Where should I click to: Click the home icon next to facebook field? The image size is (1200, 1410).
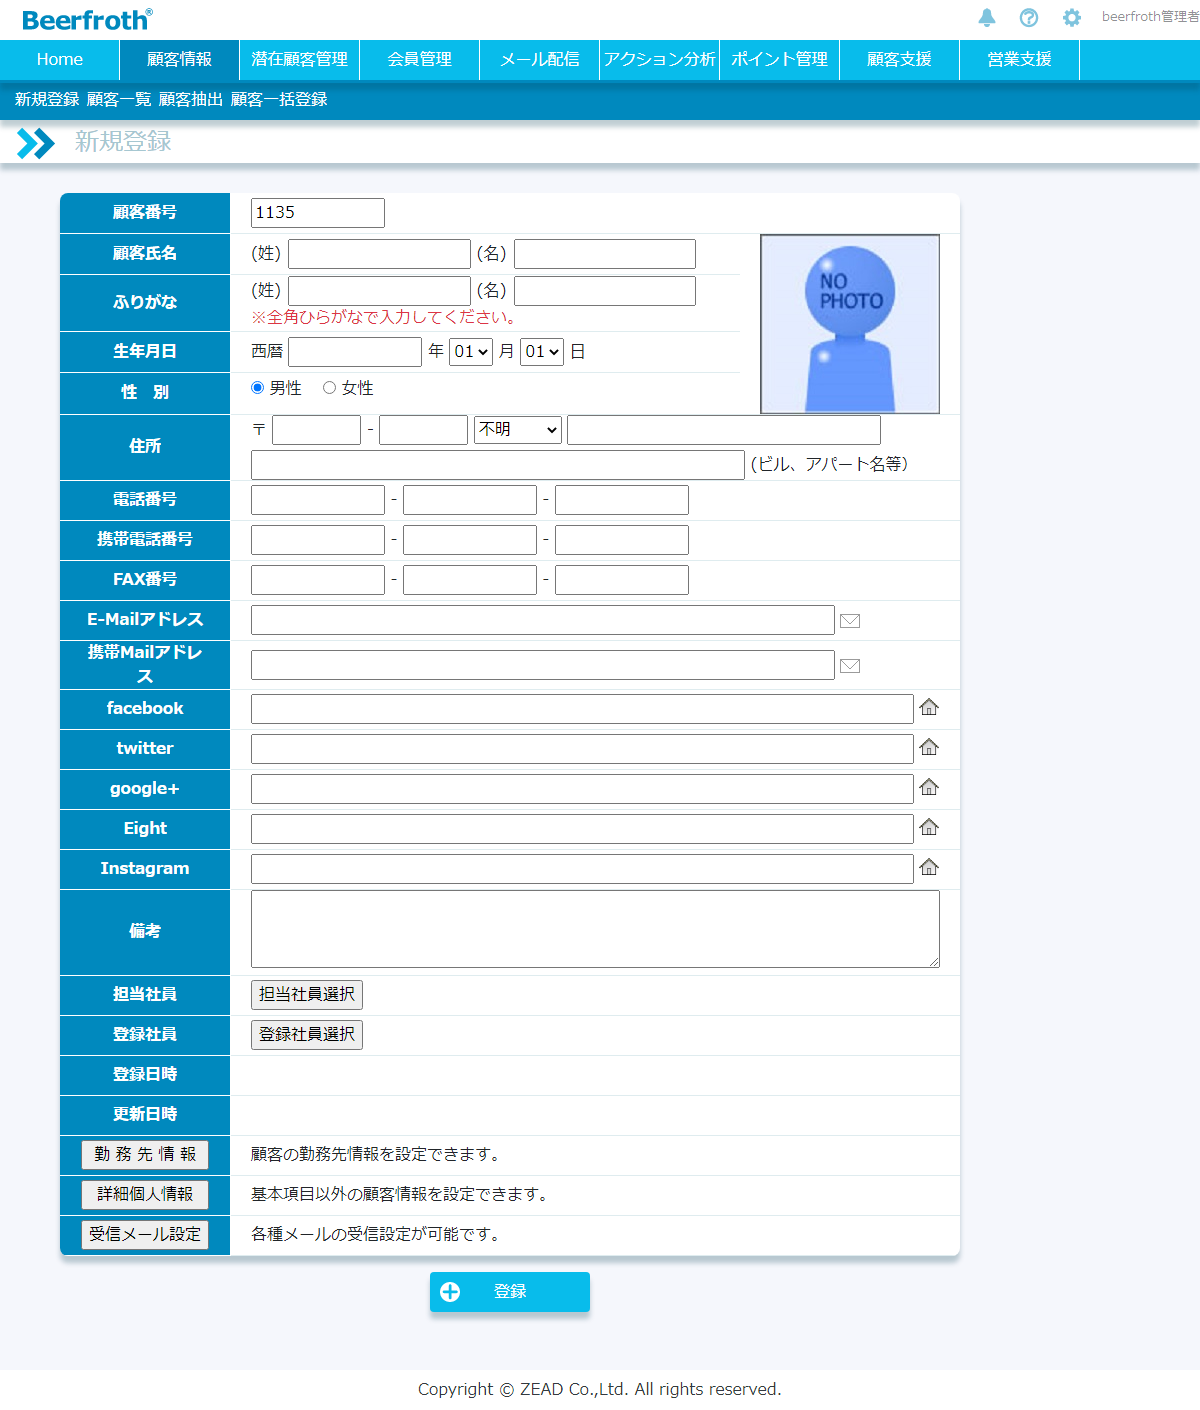929,708
